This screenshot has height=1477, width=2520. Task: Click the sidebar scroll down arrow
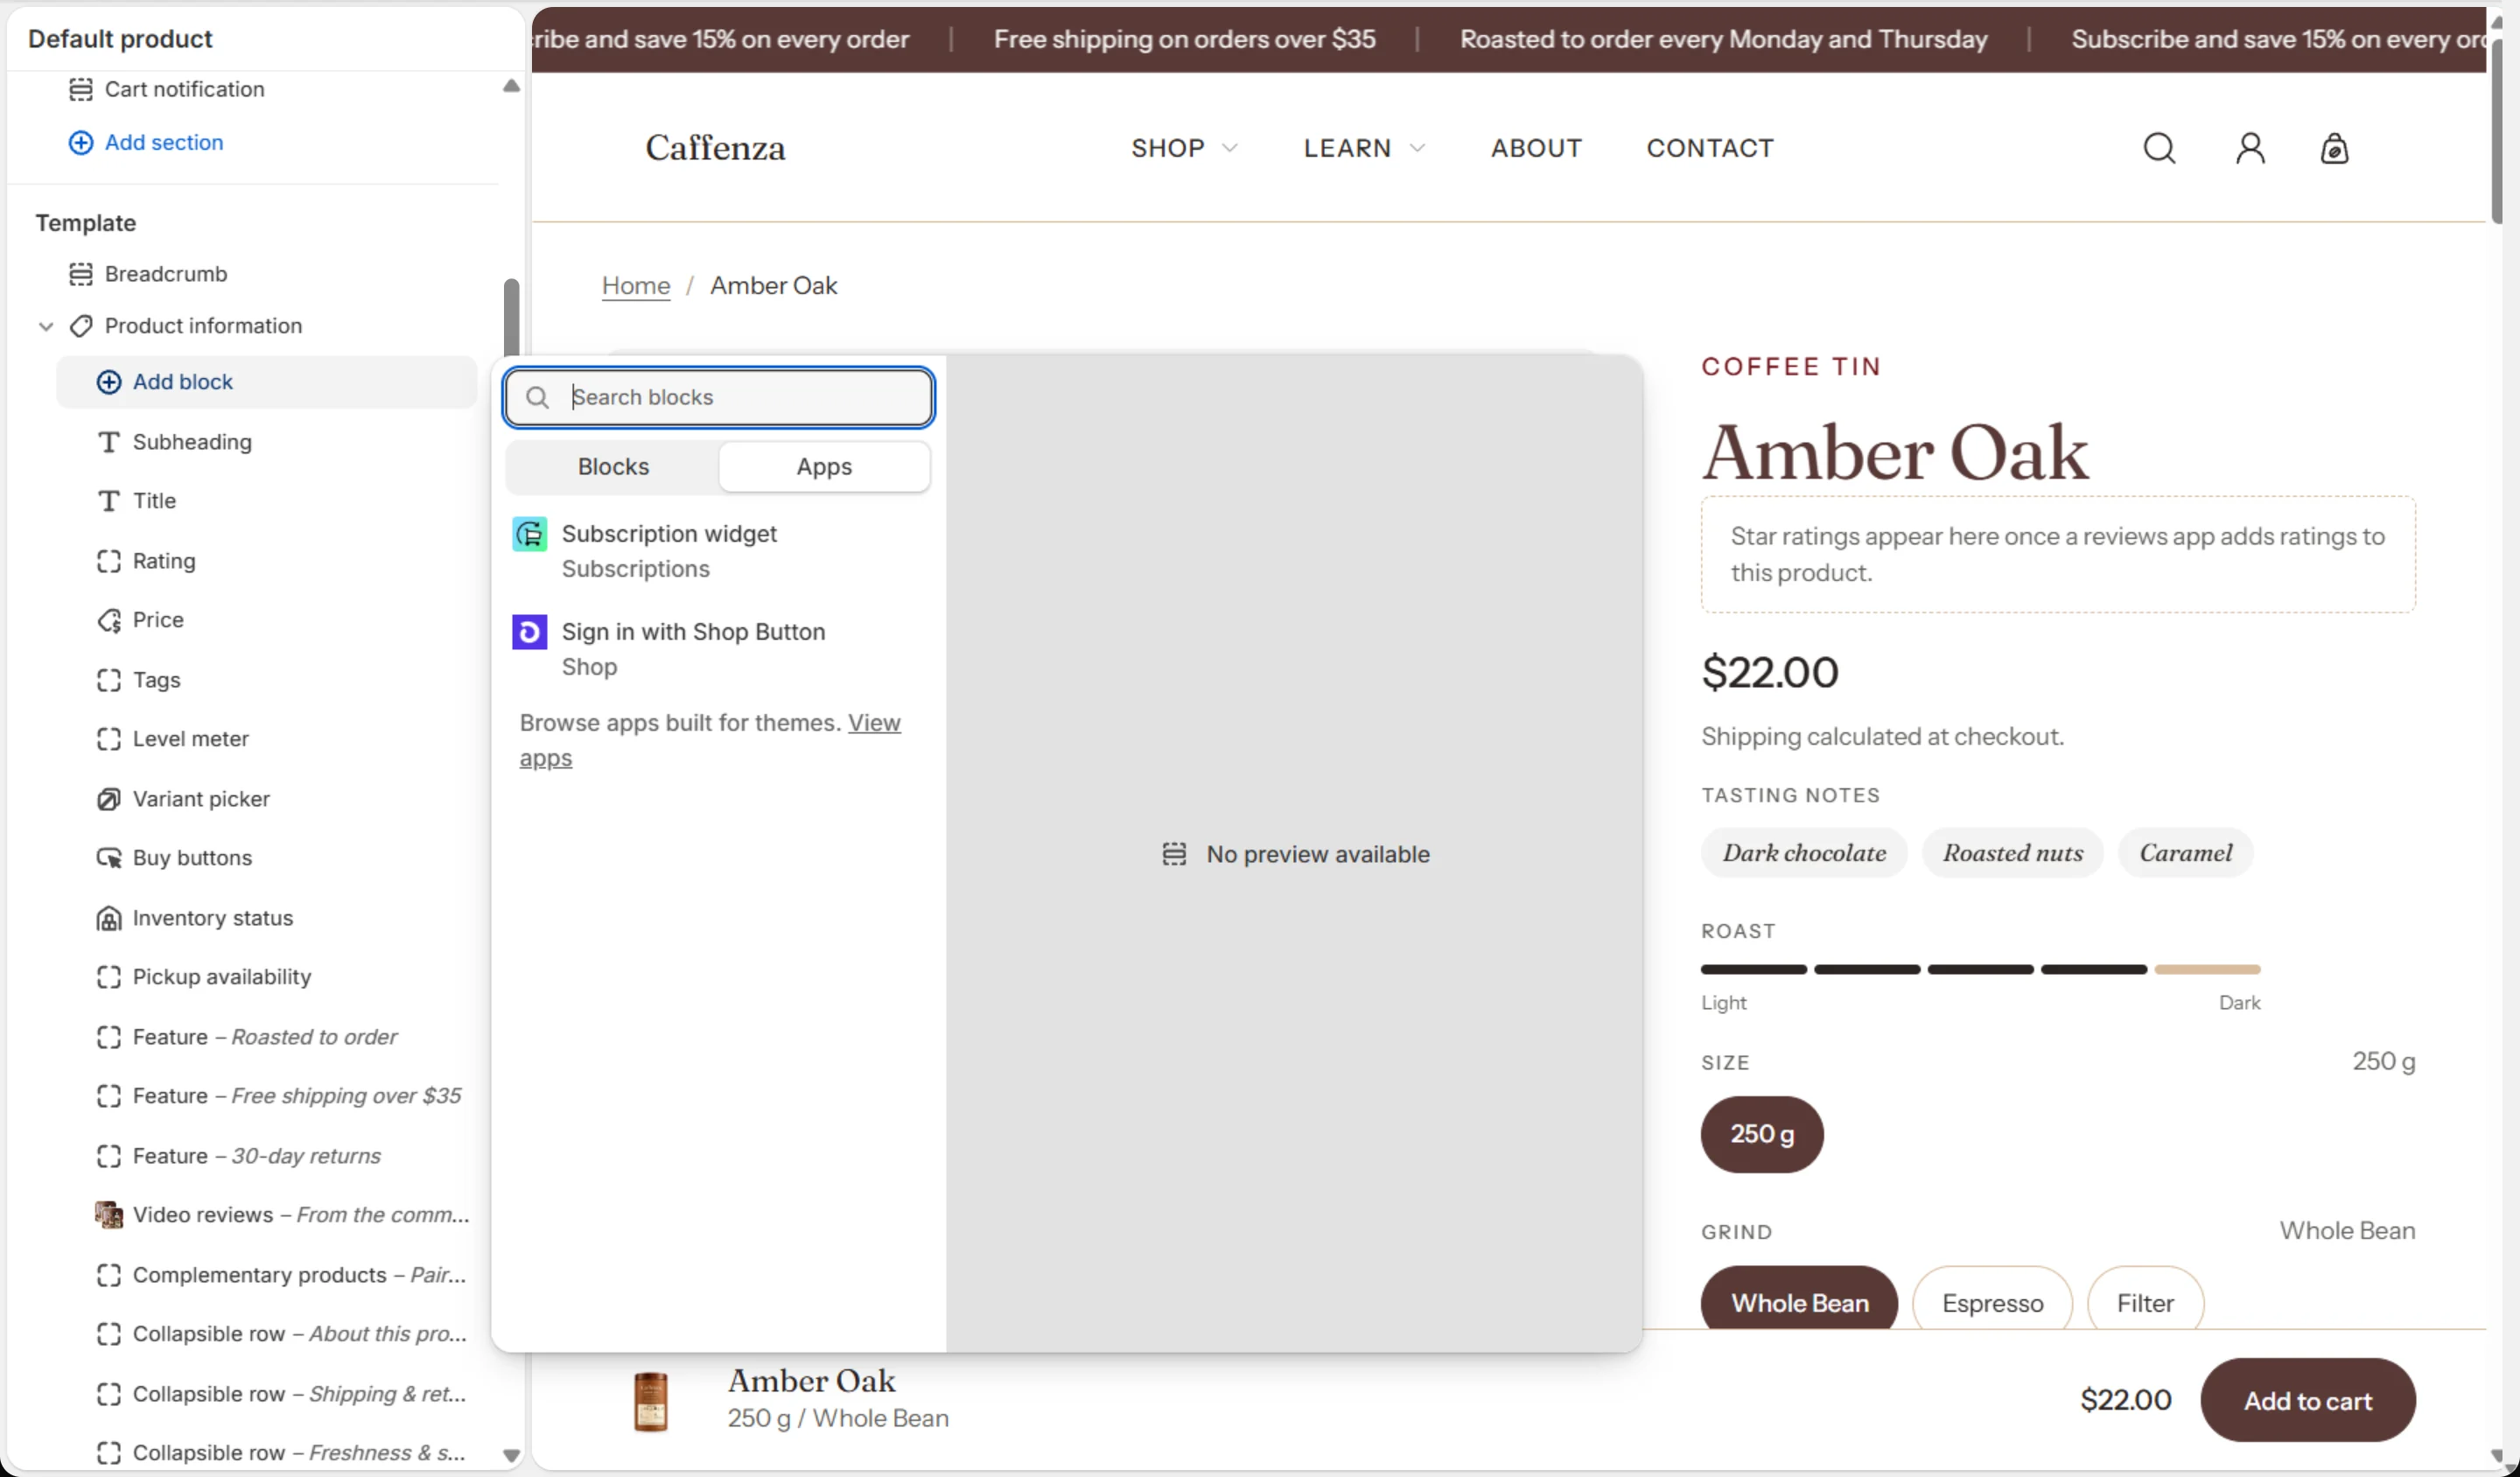pos(511,1456)
